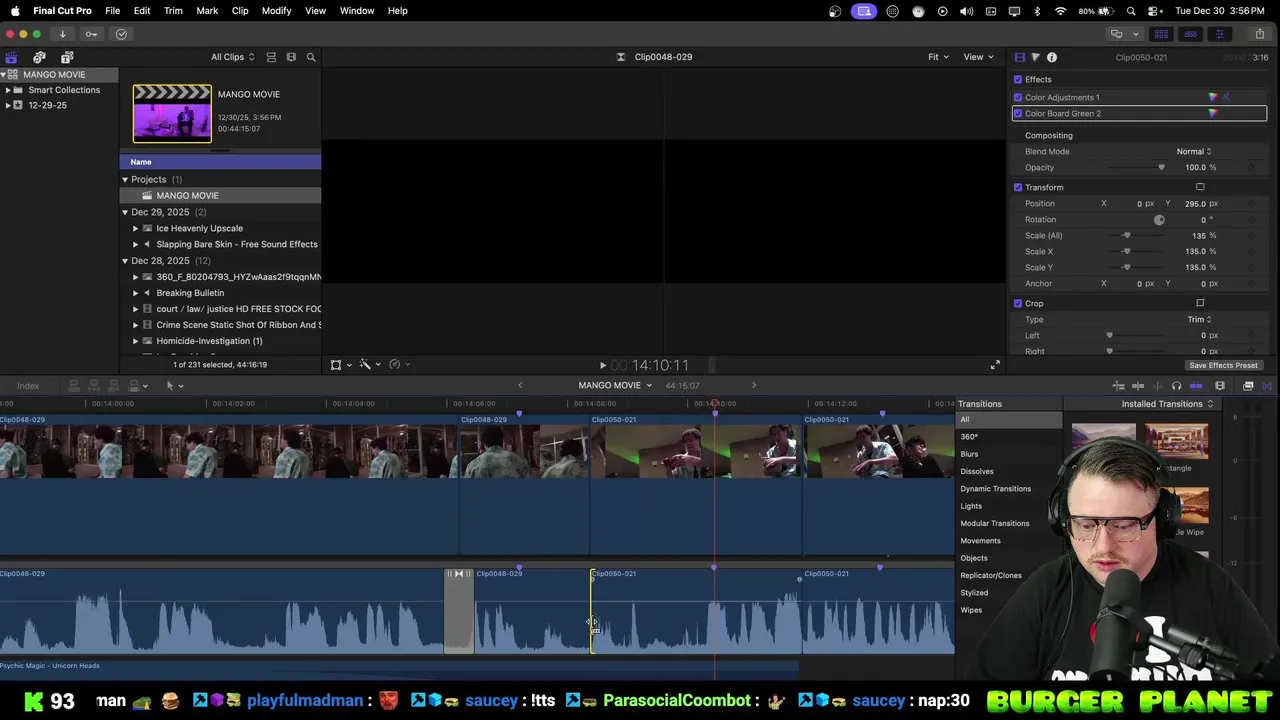Click the browser search magnifier icon

tap(311, 57)
